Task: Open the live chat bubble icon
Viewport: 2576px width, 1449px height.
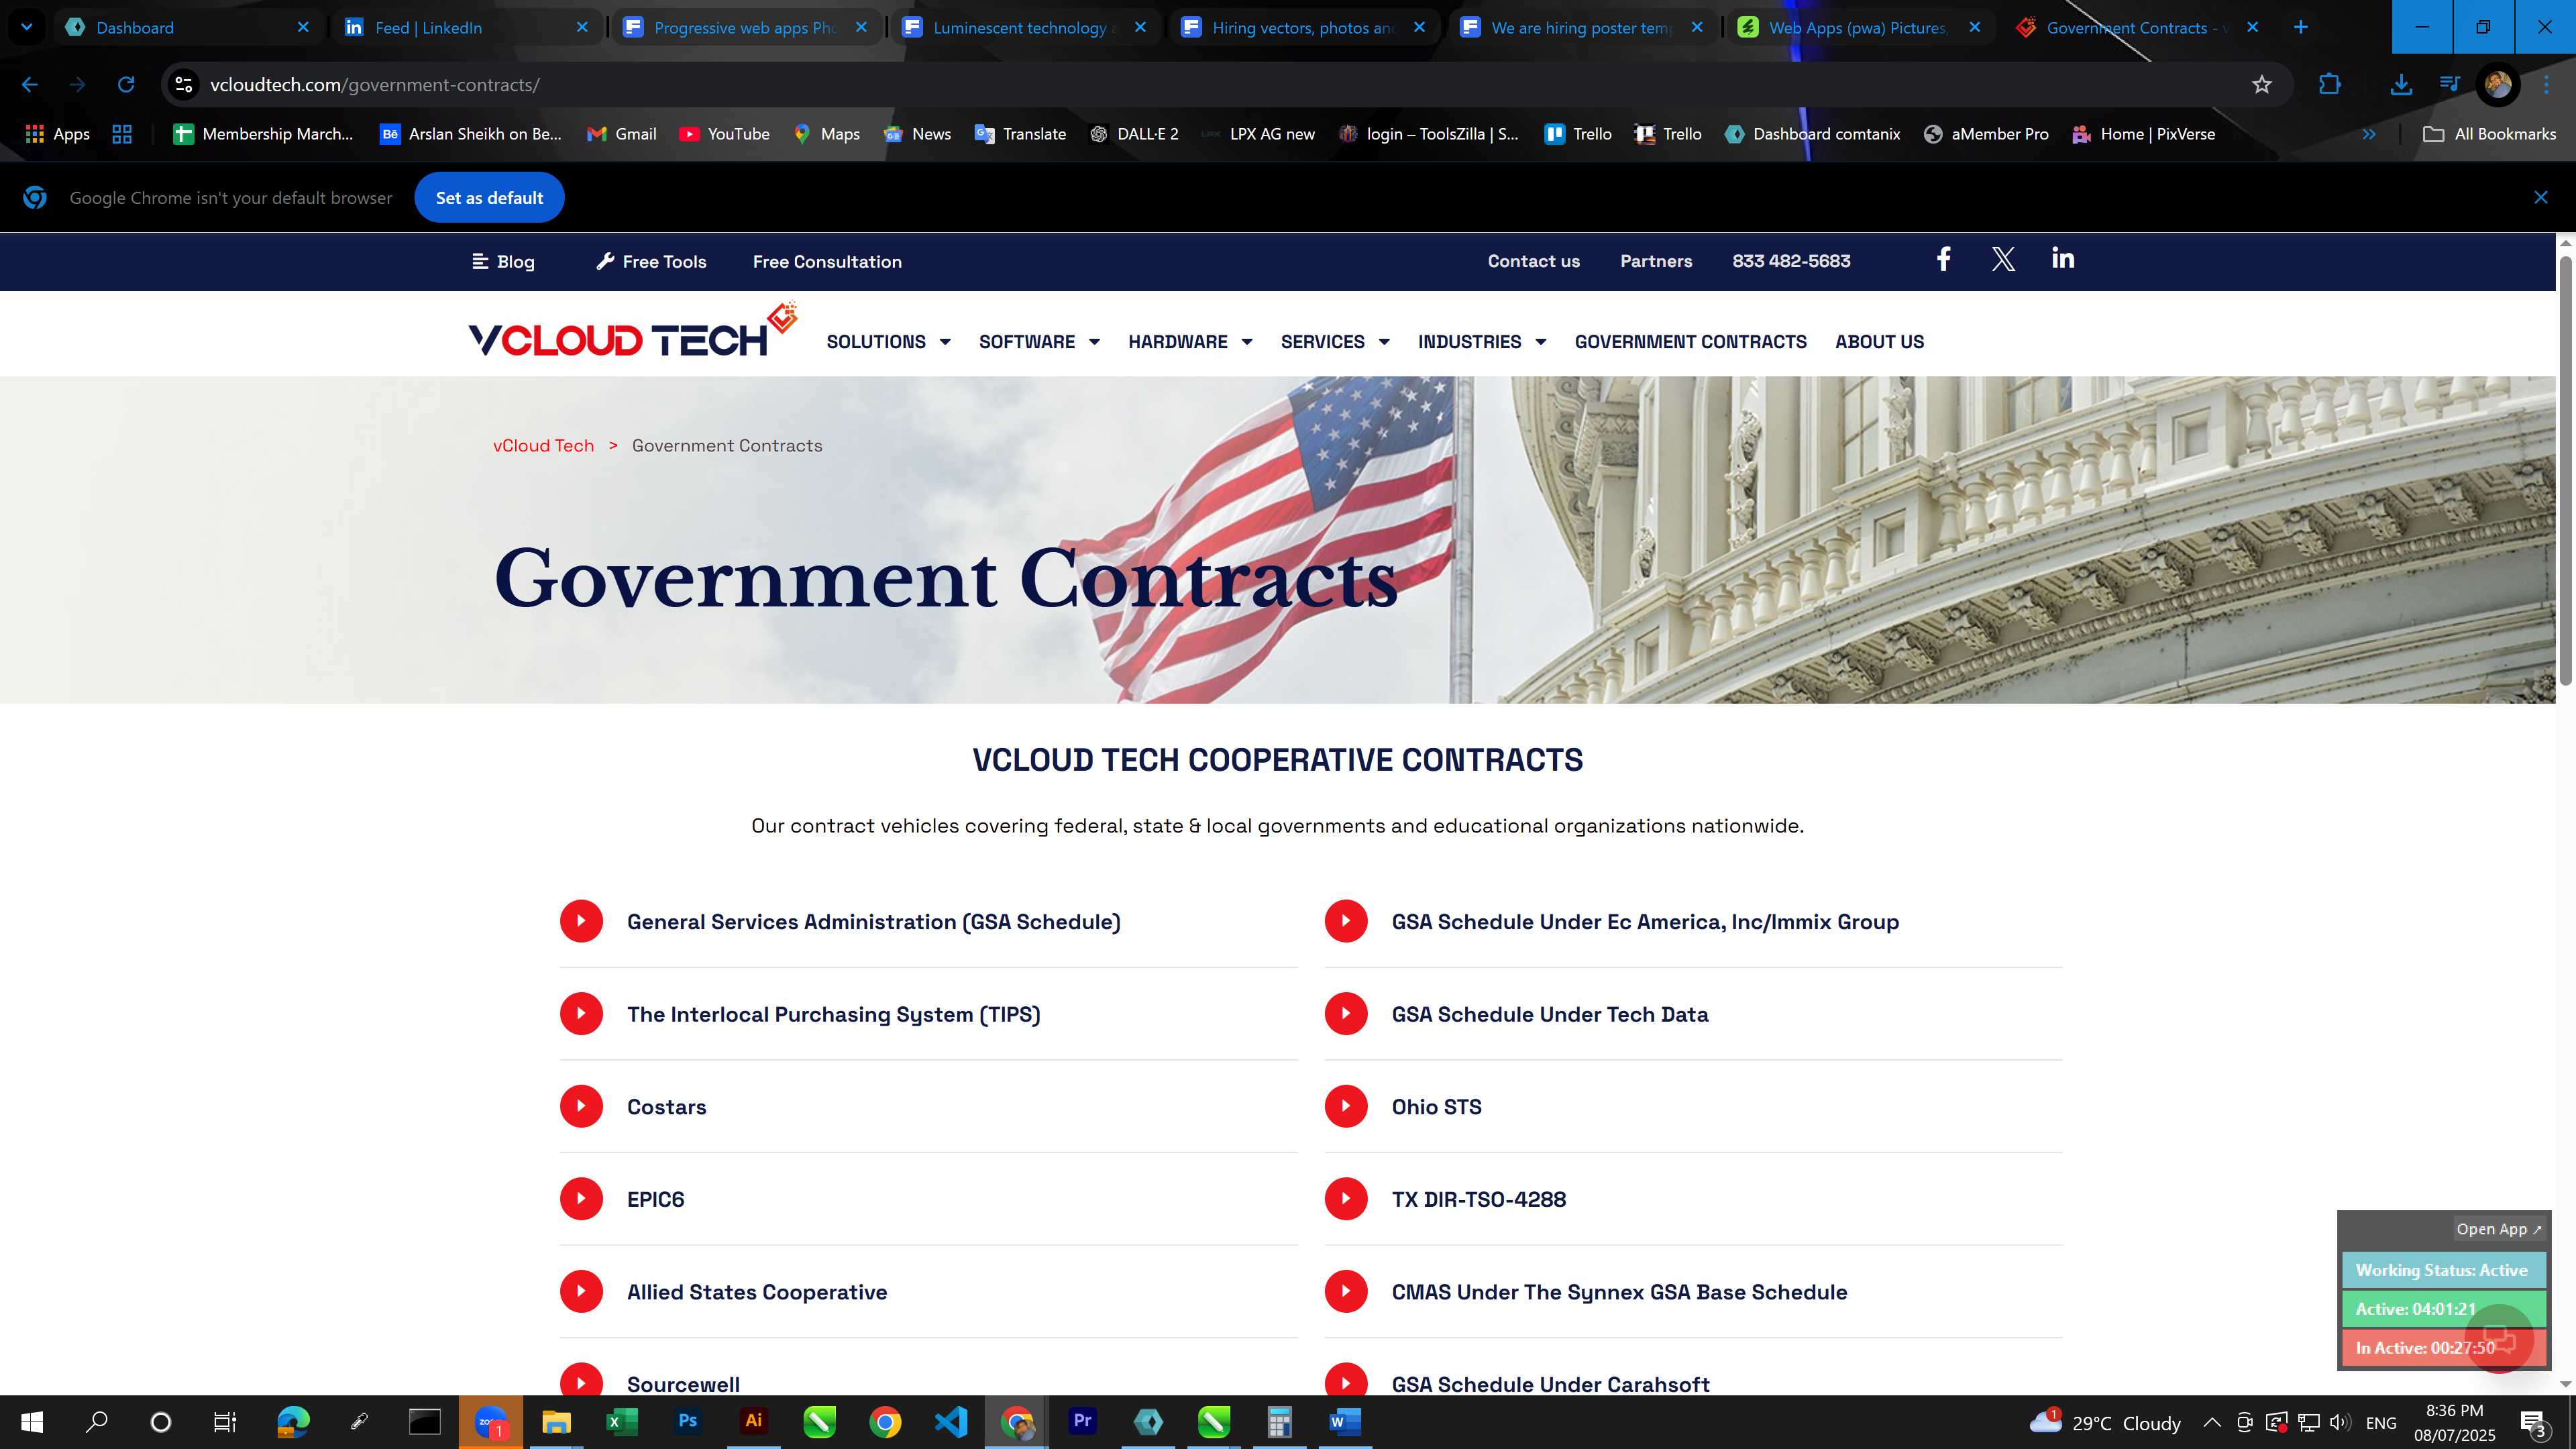Action: 2499,1338
